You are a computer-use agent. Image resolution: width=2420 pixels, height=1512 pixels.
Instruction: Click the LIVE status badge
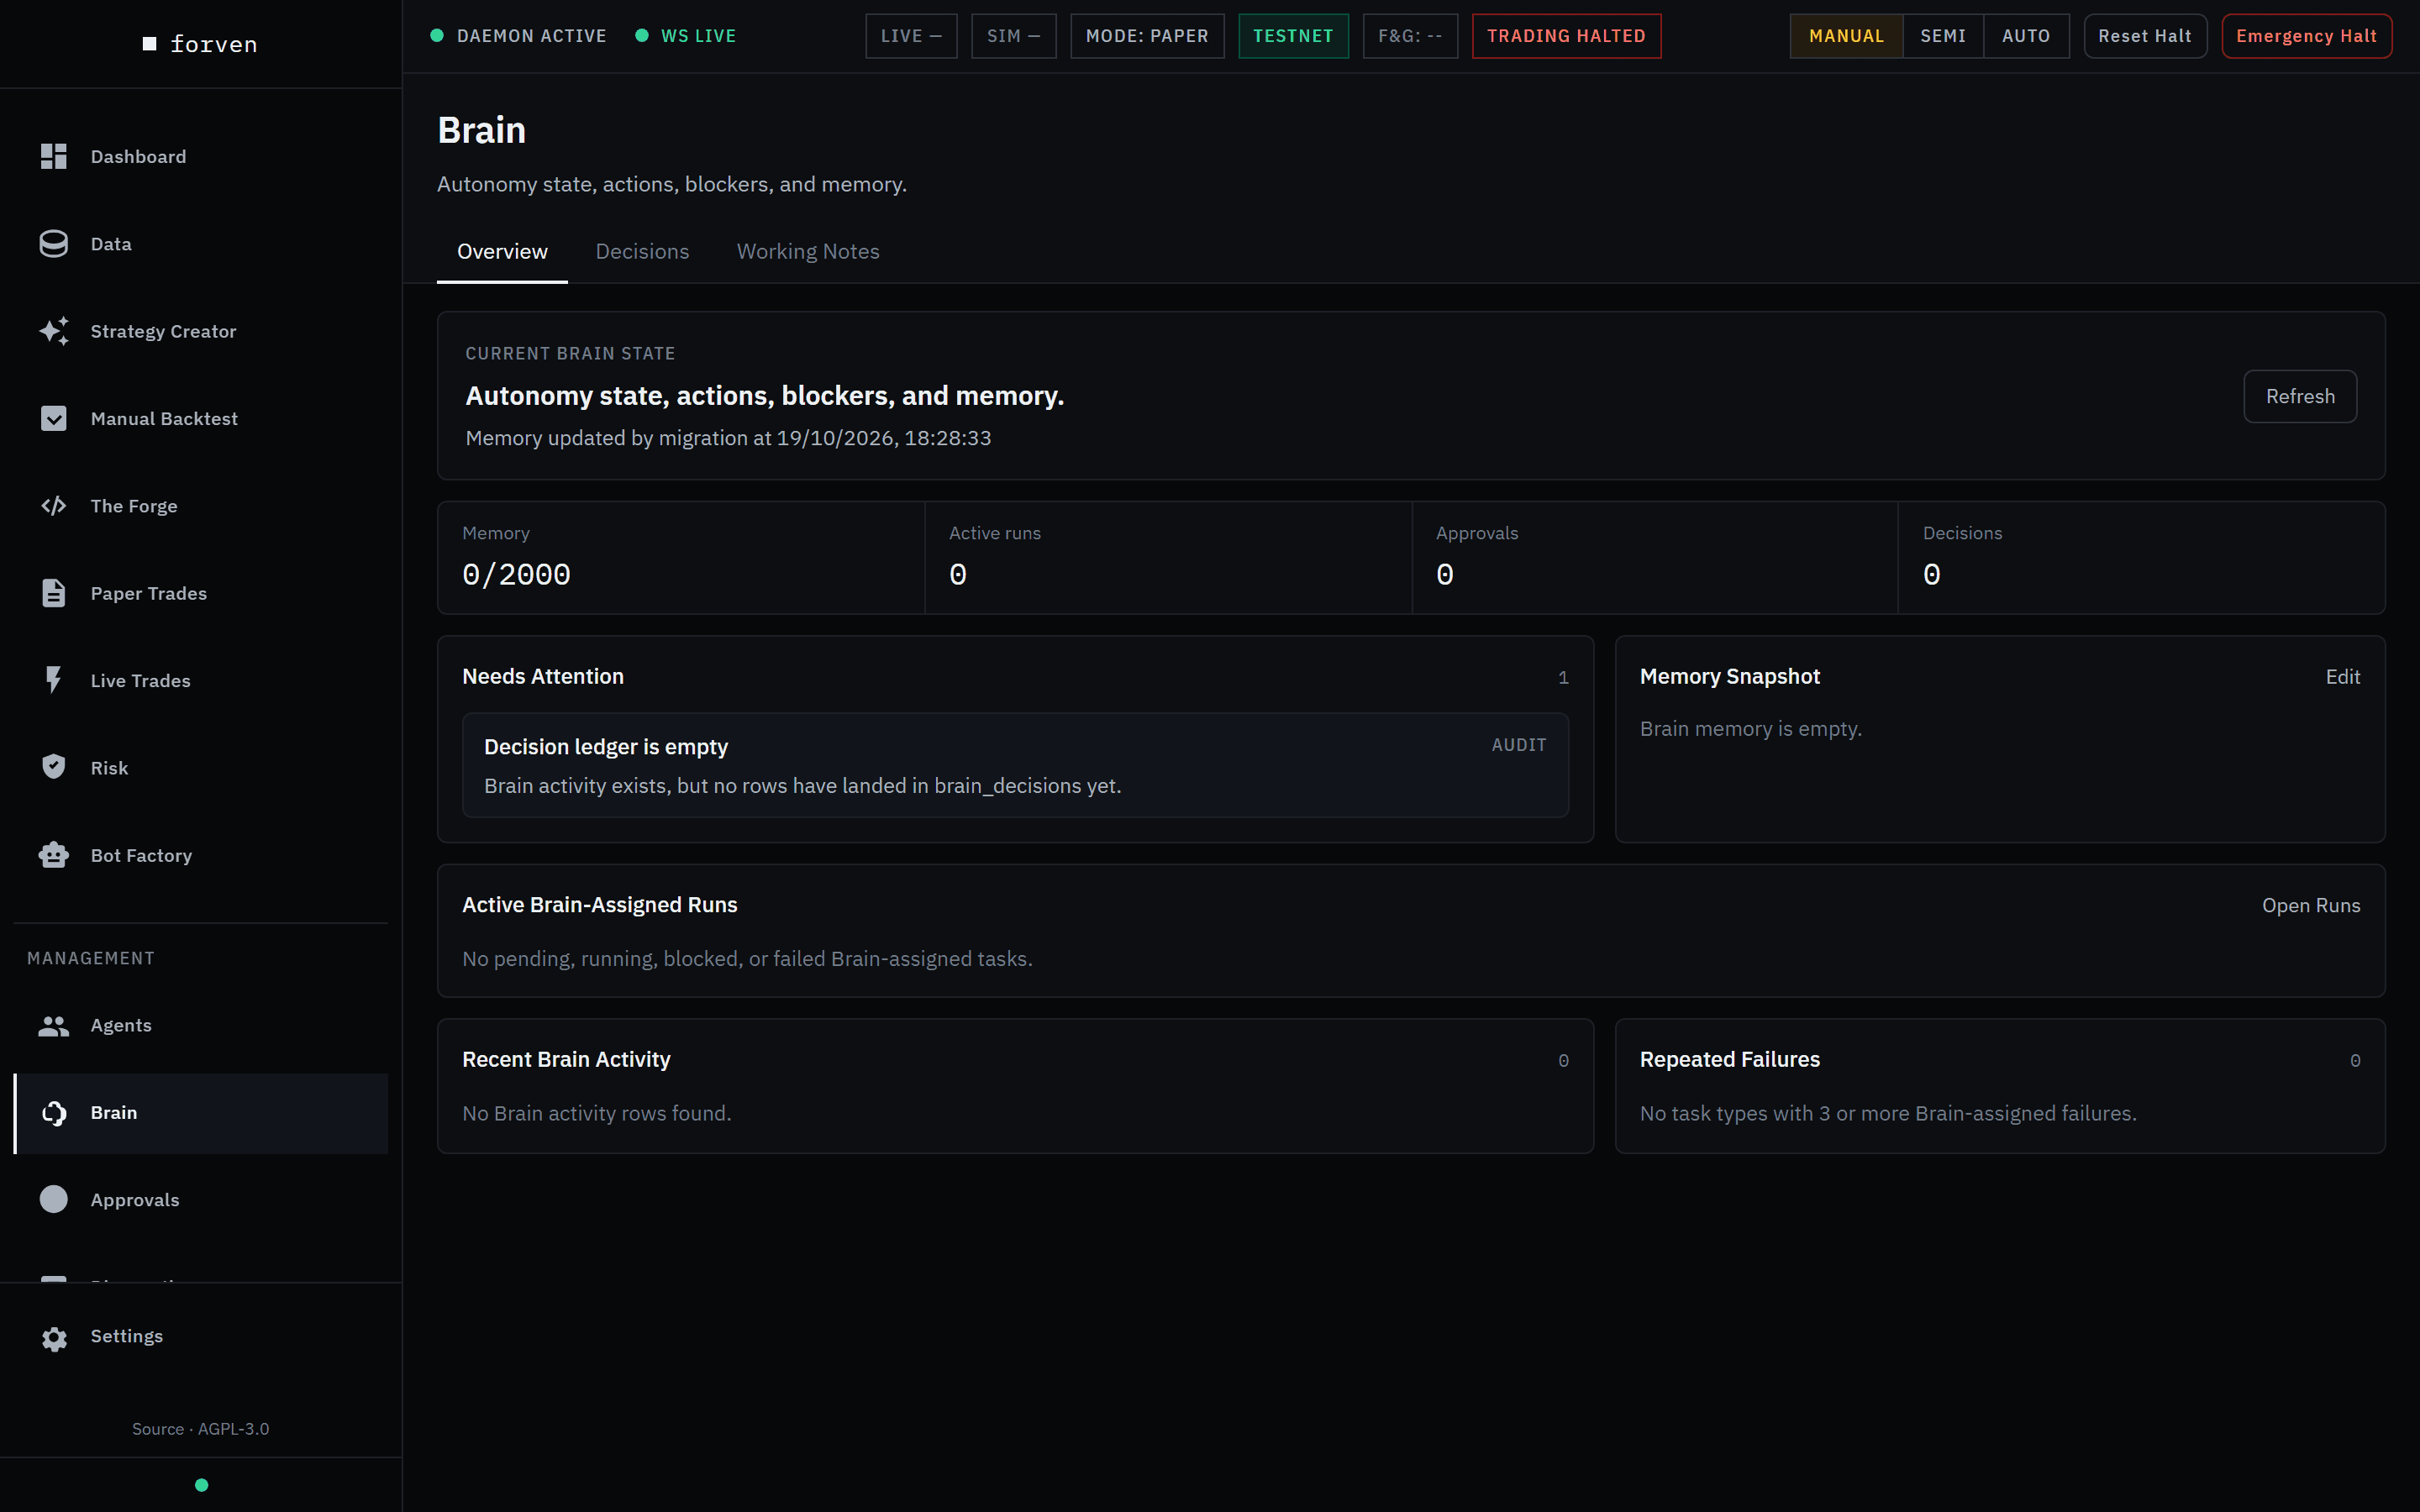point(911,36)
